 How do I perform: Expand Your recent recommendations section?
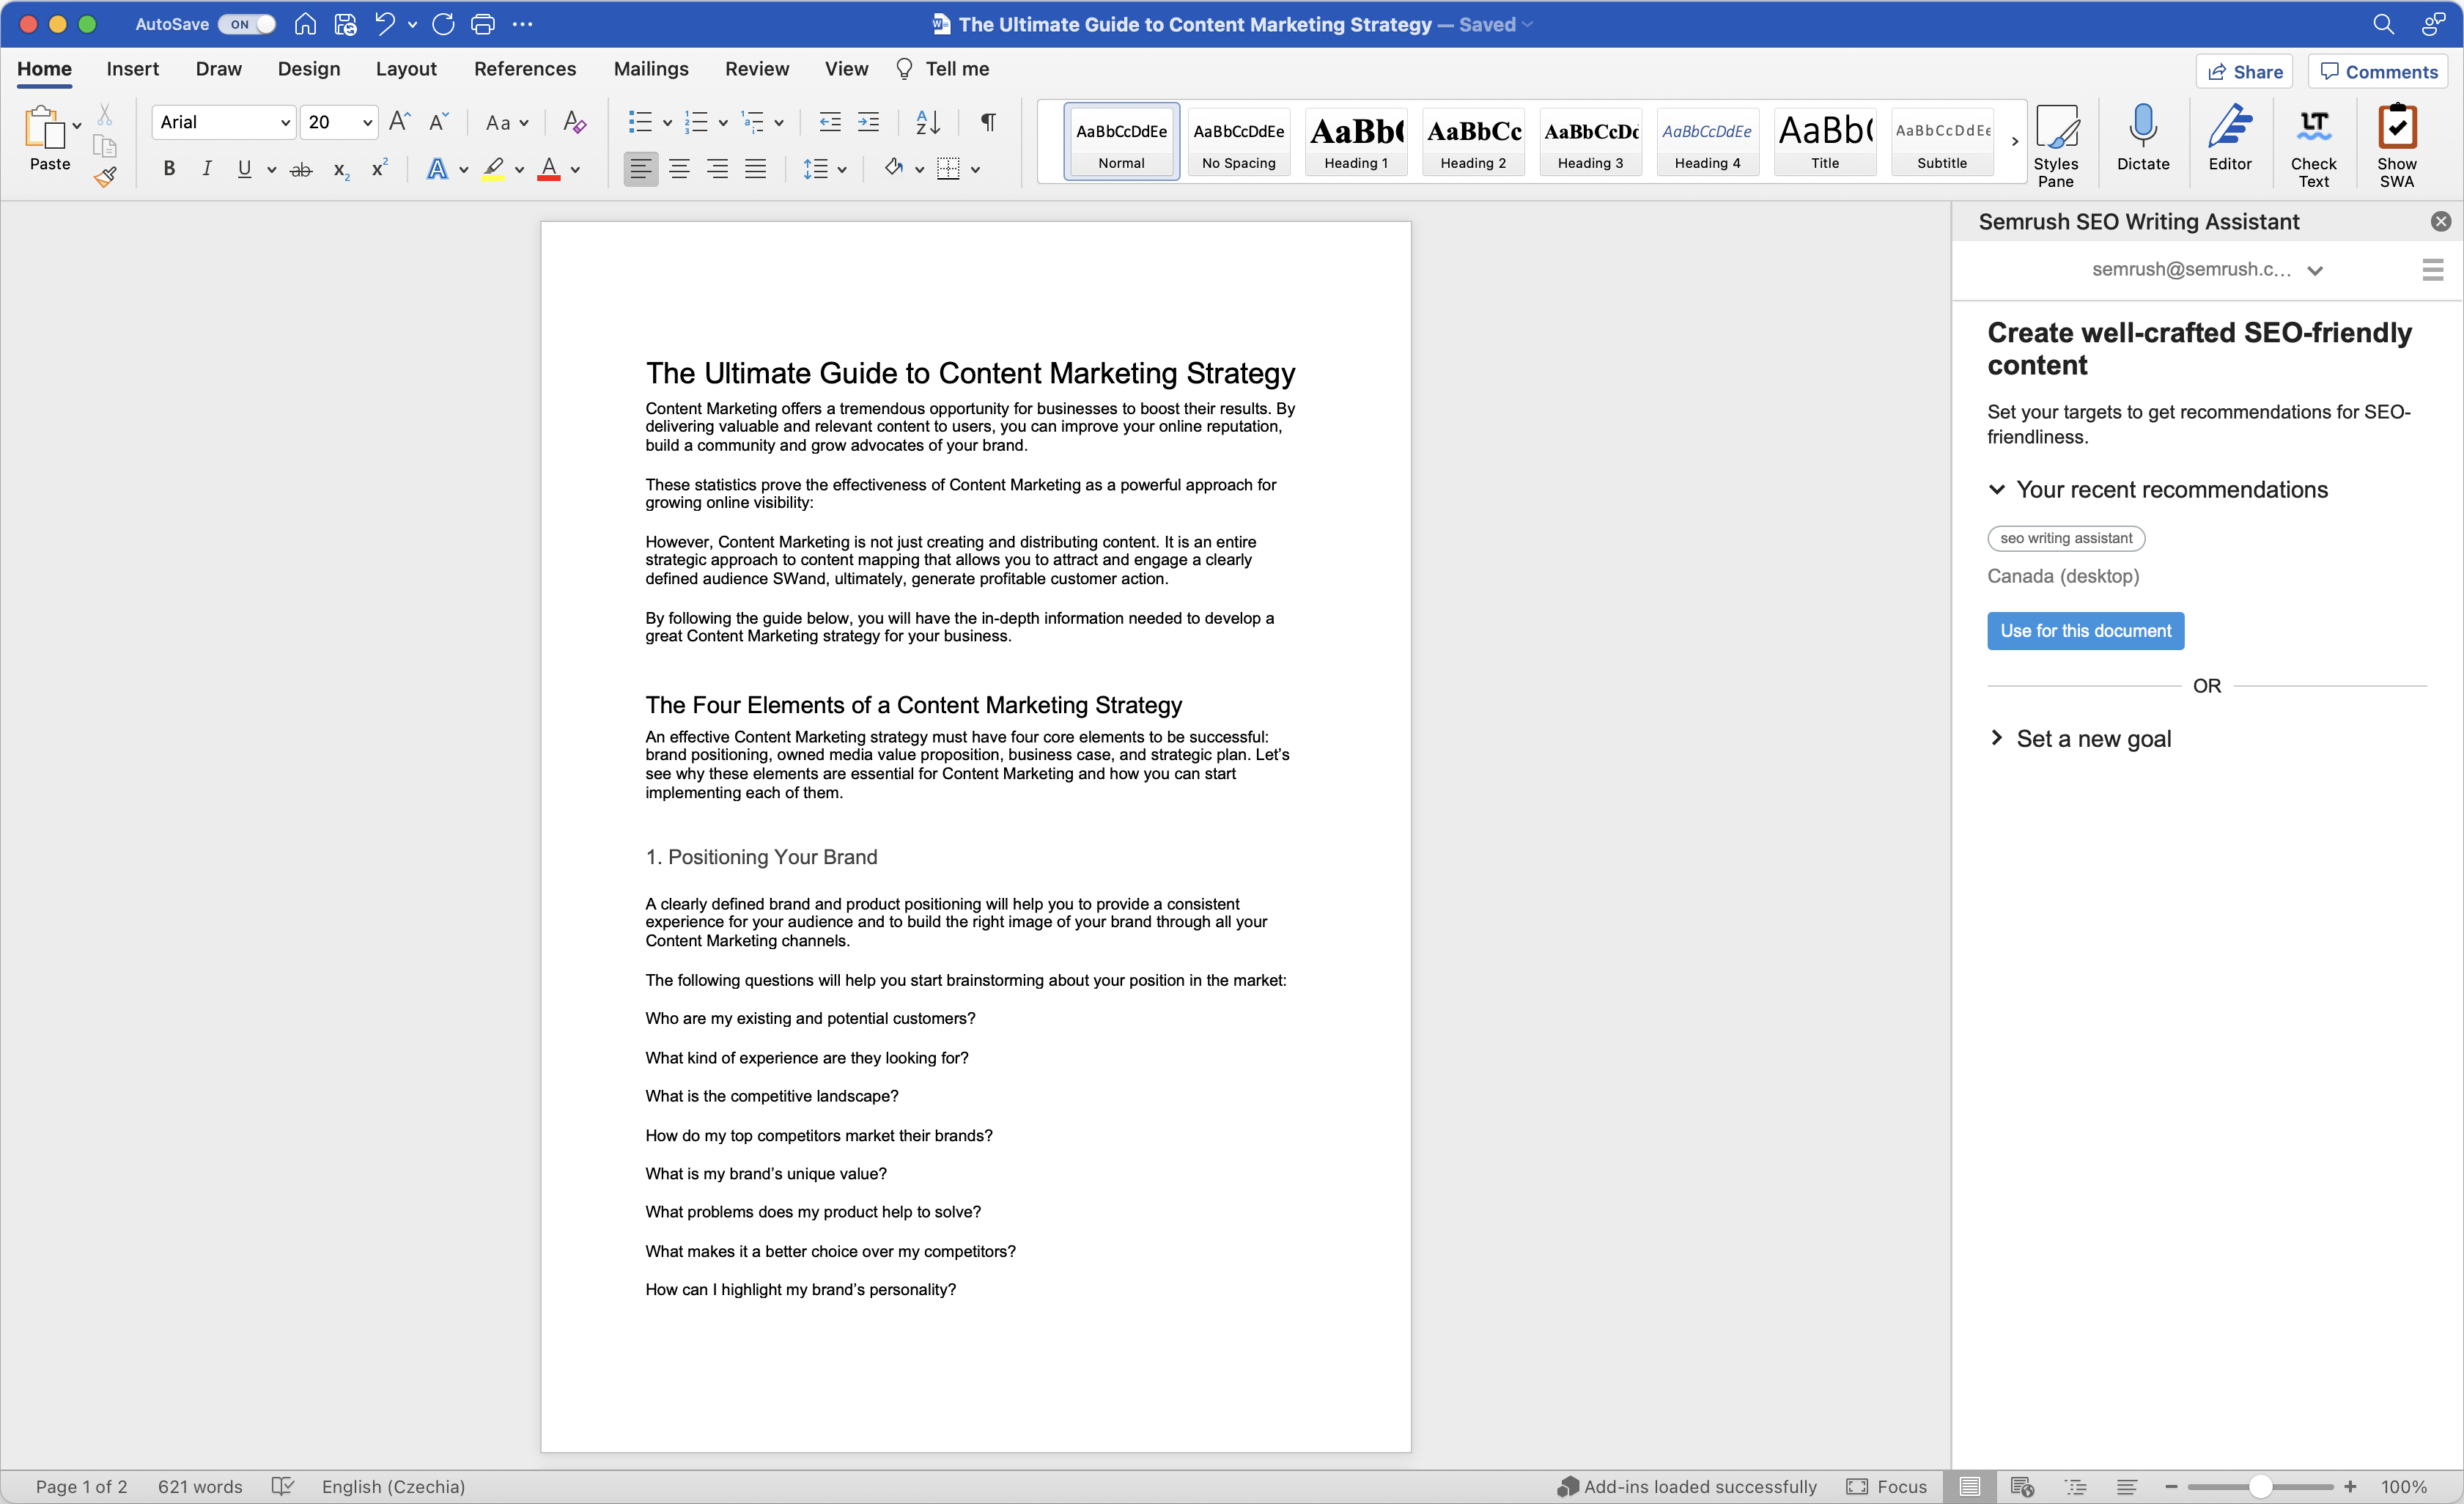click(x=1998, y=490)
